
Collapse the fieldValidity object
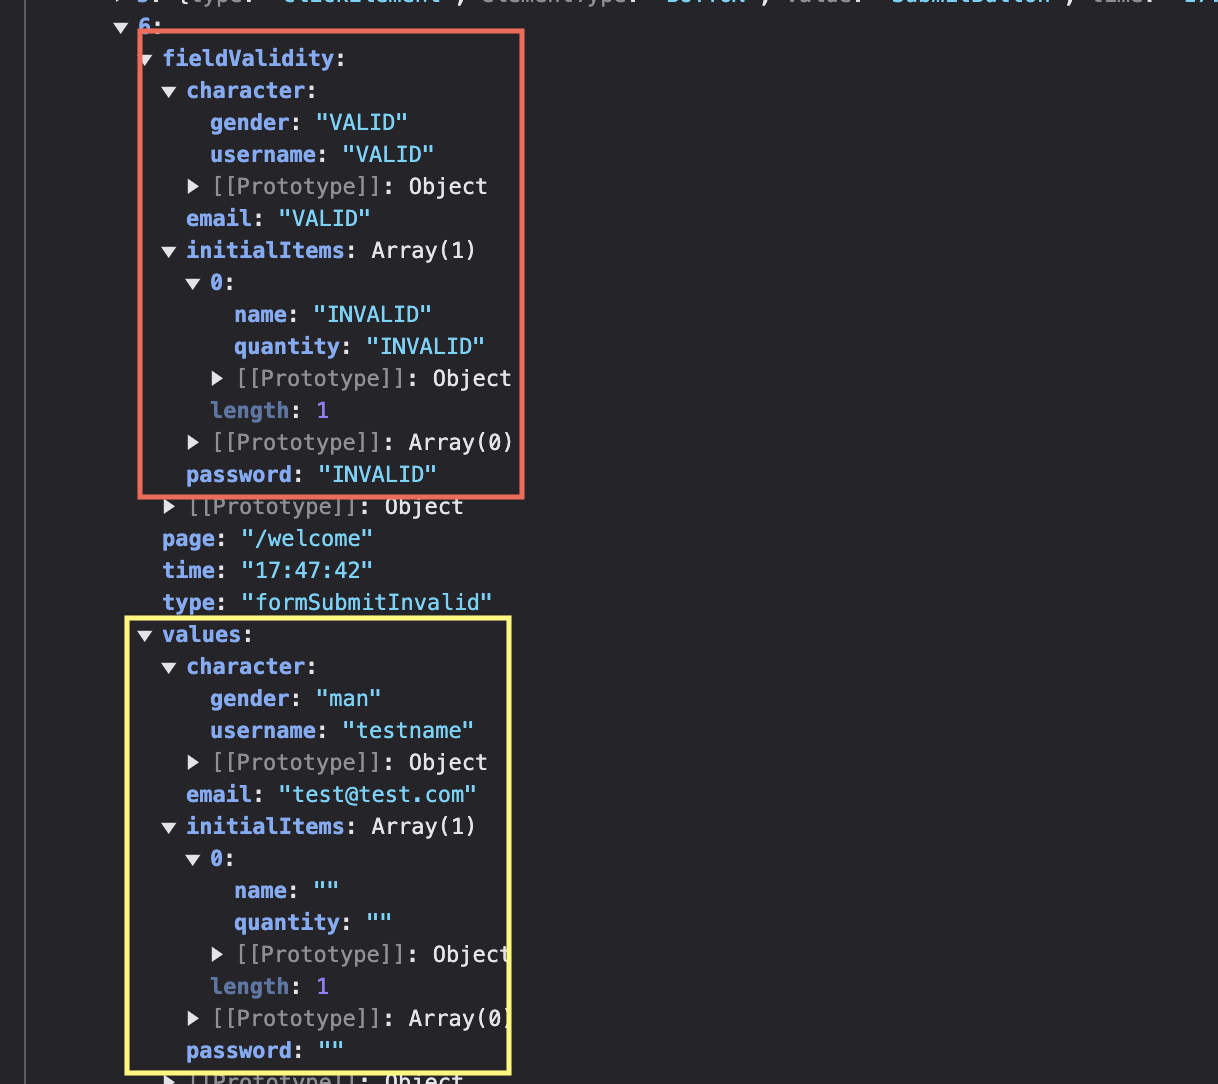[x=146, y=60]
